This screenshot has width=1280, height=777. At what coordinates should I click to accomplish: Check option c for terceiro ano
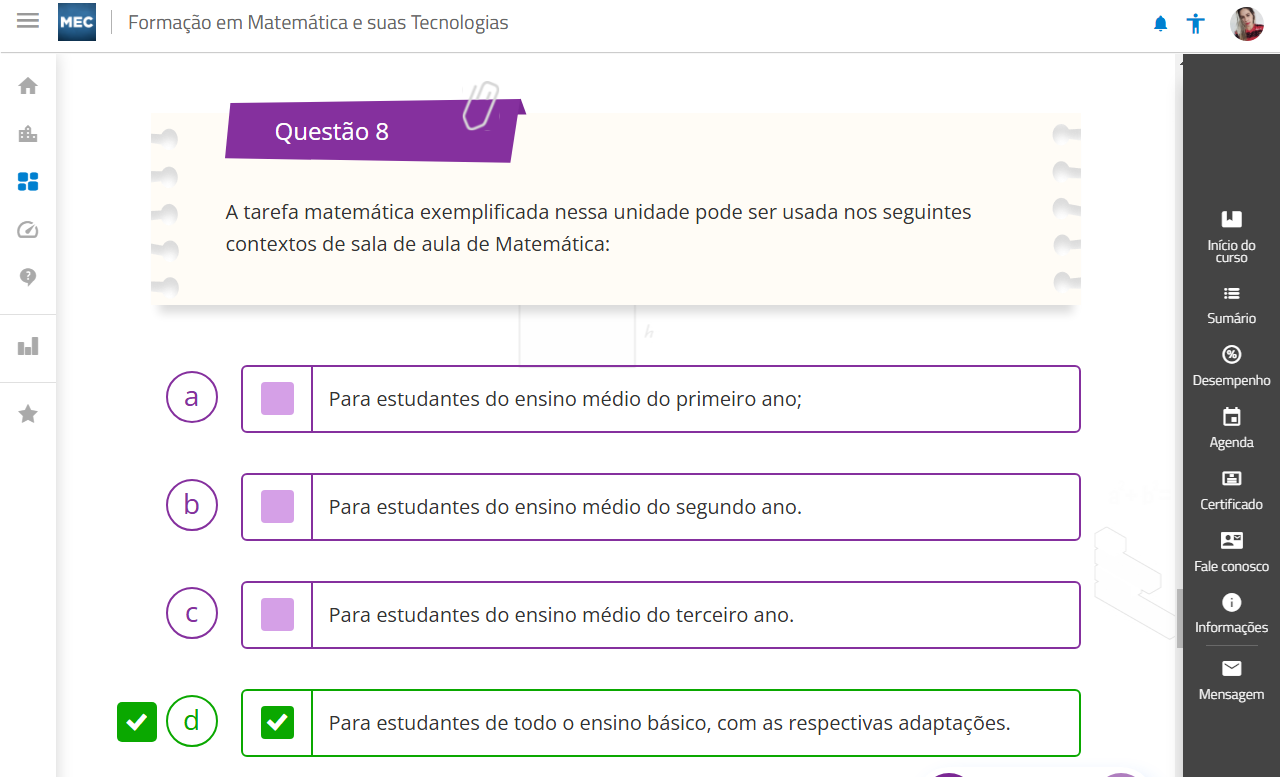tap(277, 615)
